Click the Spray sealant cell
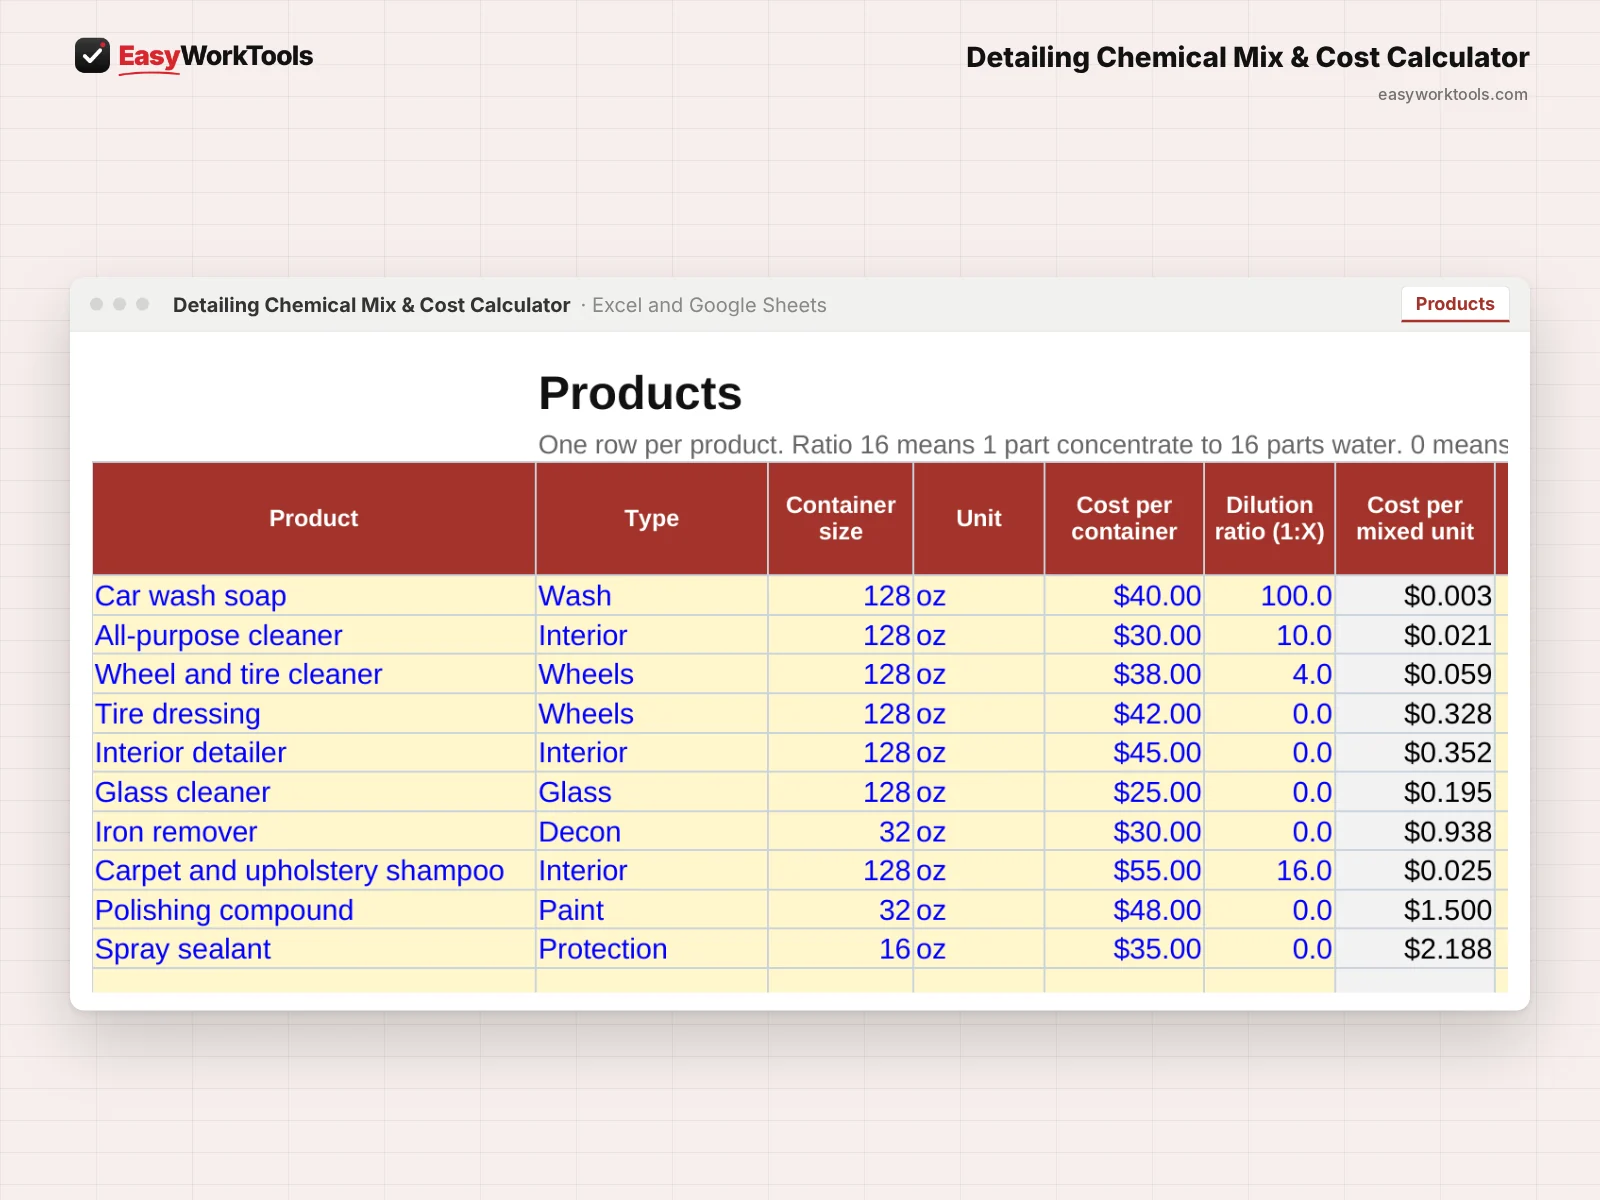 pos(314,949)
